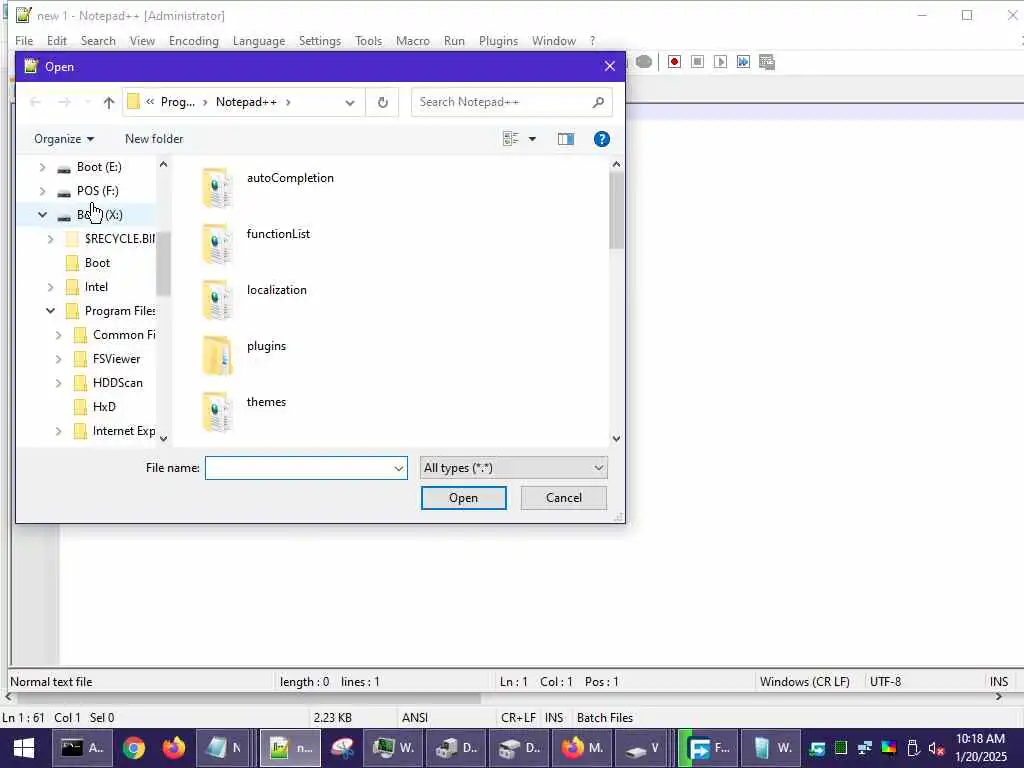The height and width of the screenshot is (768, 1024).
Task: Select Internet Exp... folder in tree
Action: 124,431
